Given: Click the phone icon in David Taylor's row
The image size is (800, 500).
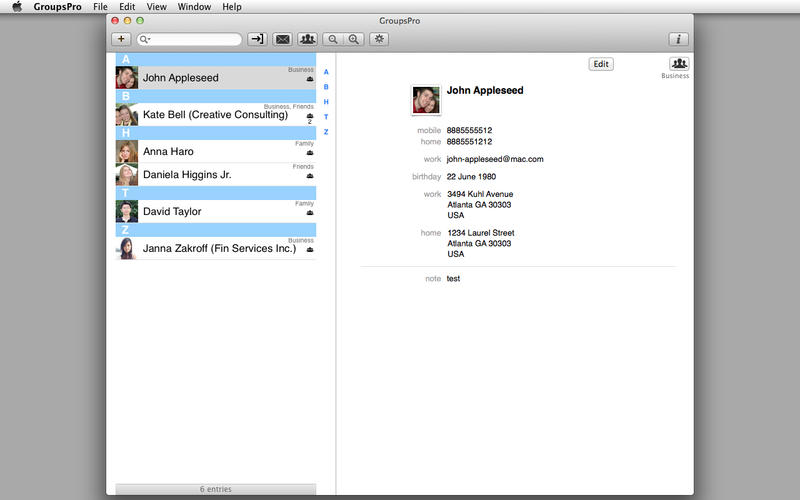Looking at the screenshot, I should click(x=310, y=213).
